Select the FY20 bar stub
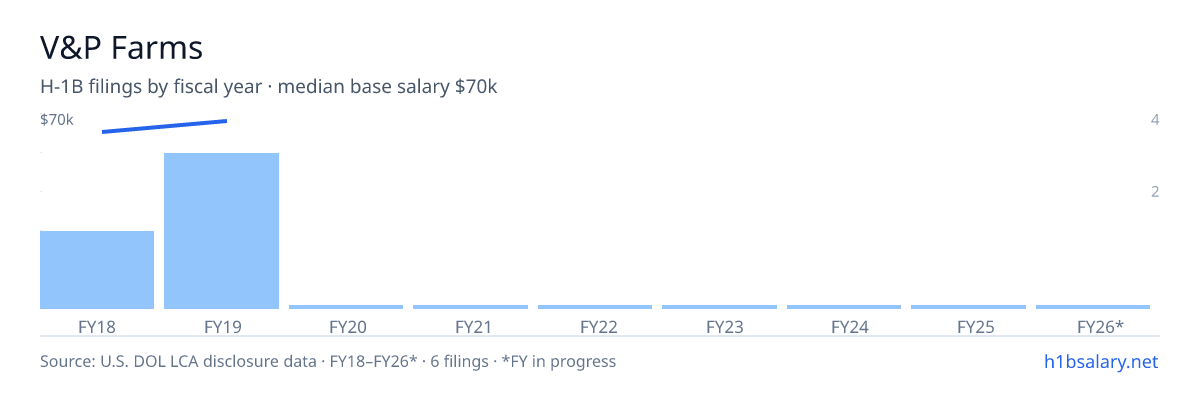 pyautogui.click(x=346, y=307)
